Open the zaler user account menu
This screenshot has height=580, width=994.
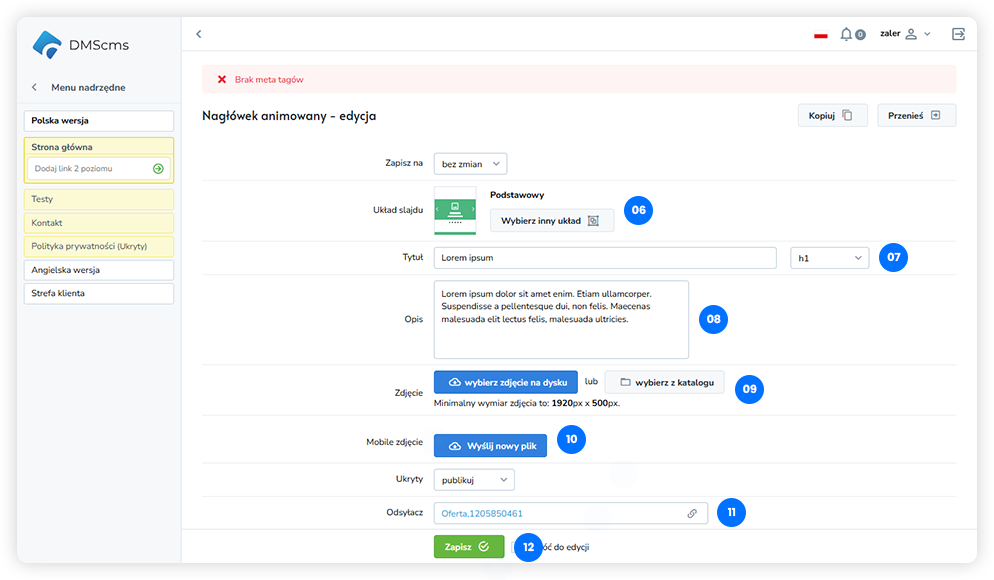pyautogui.click(x=904, y=34)
